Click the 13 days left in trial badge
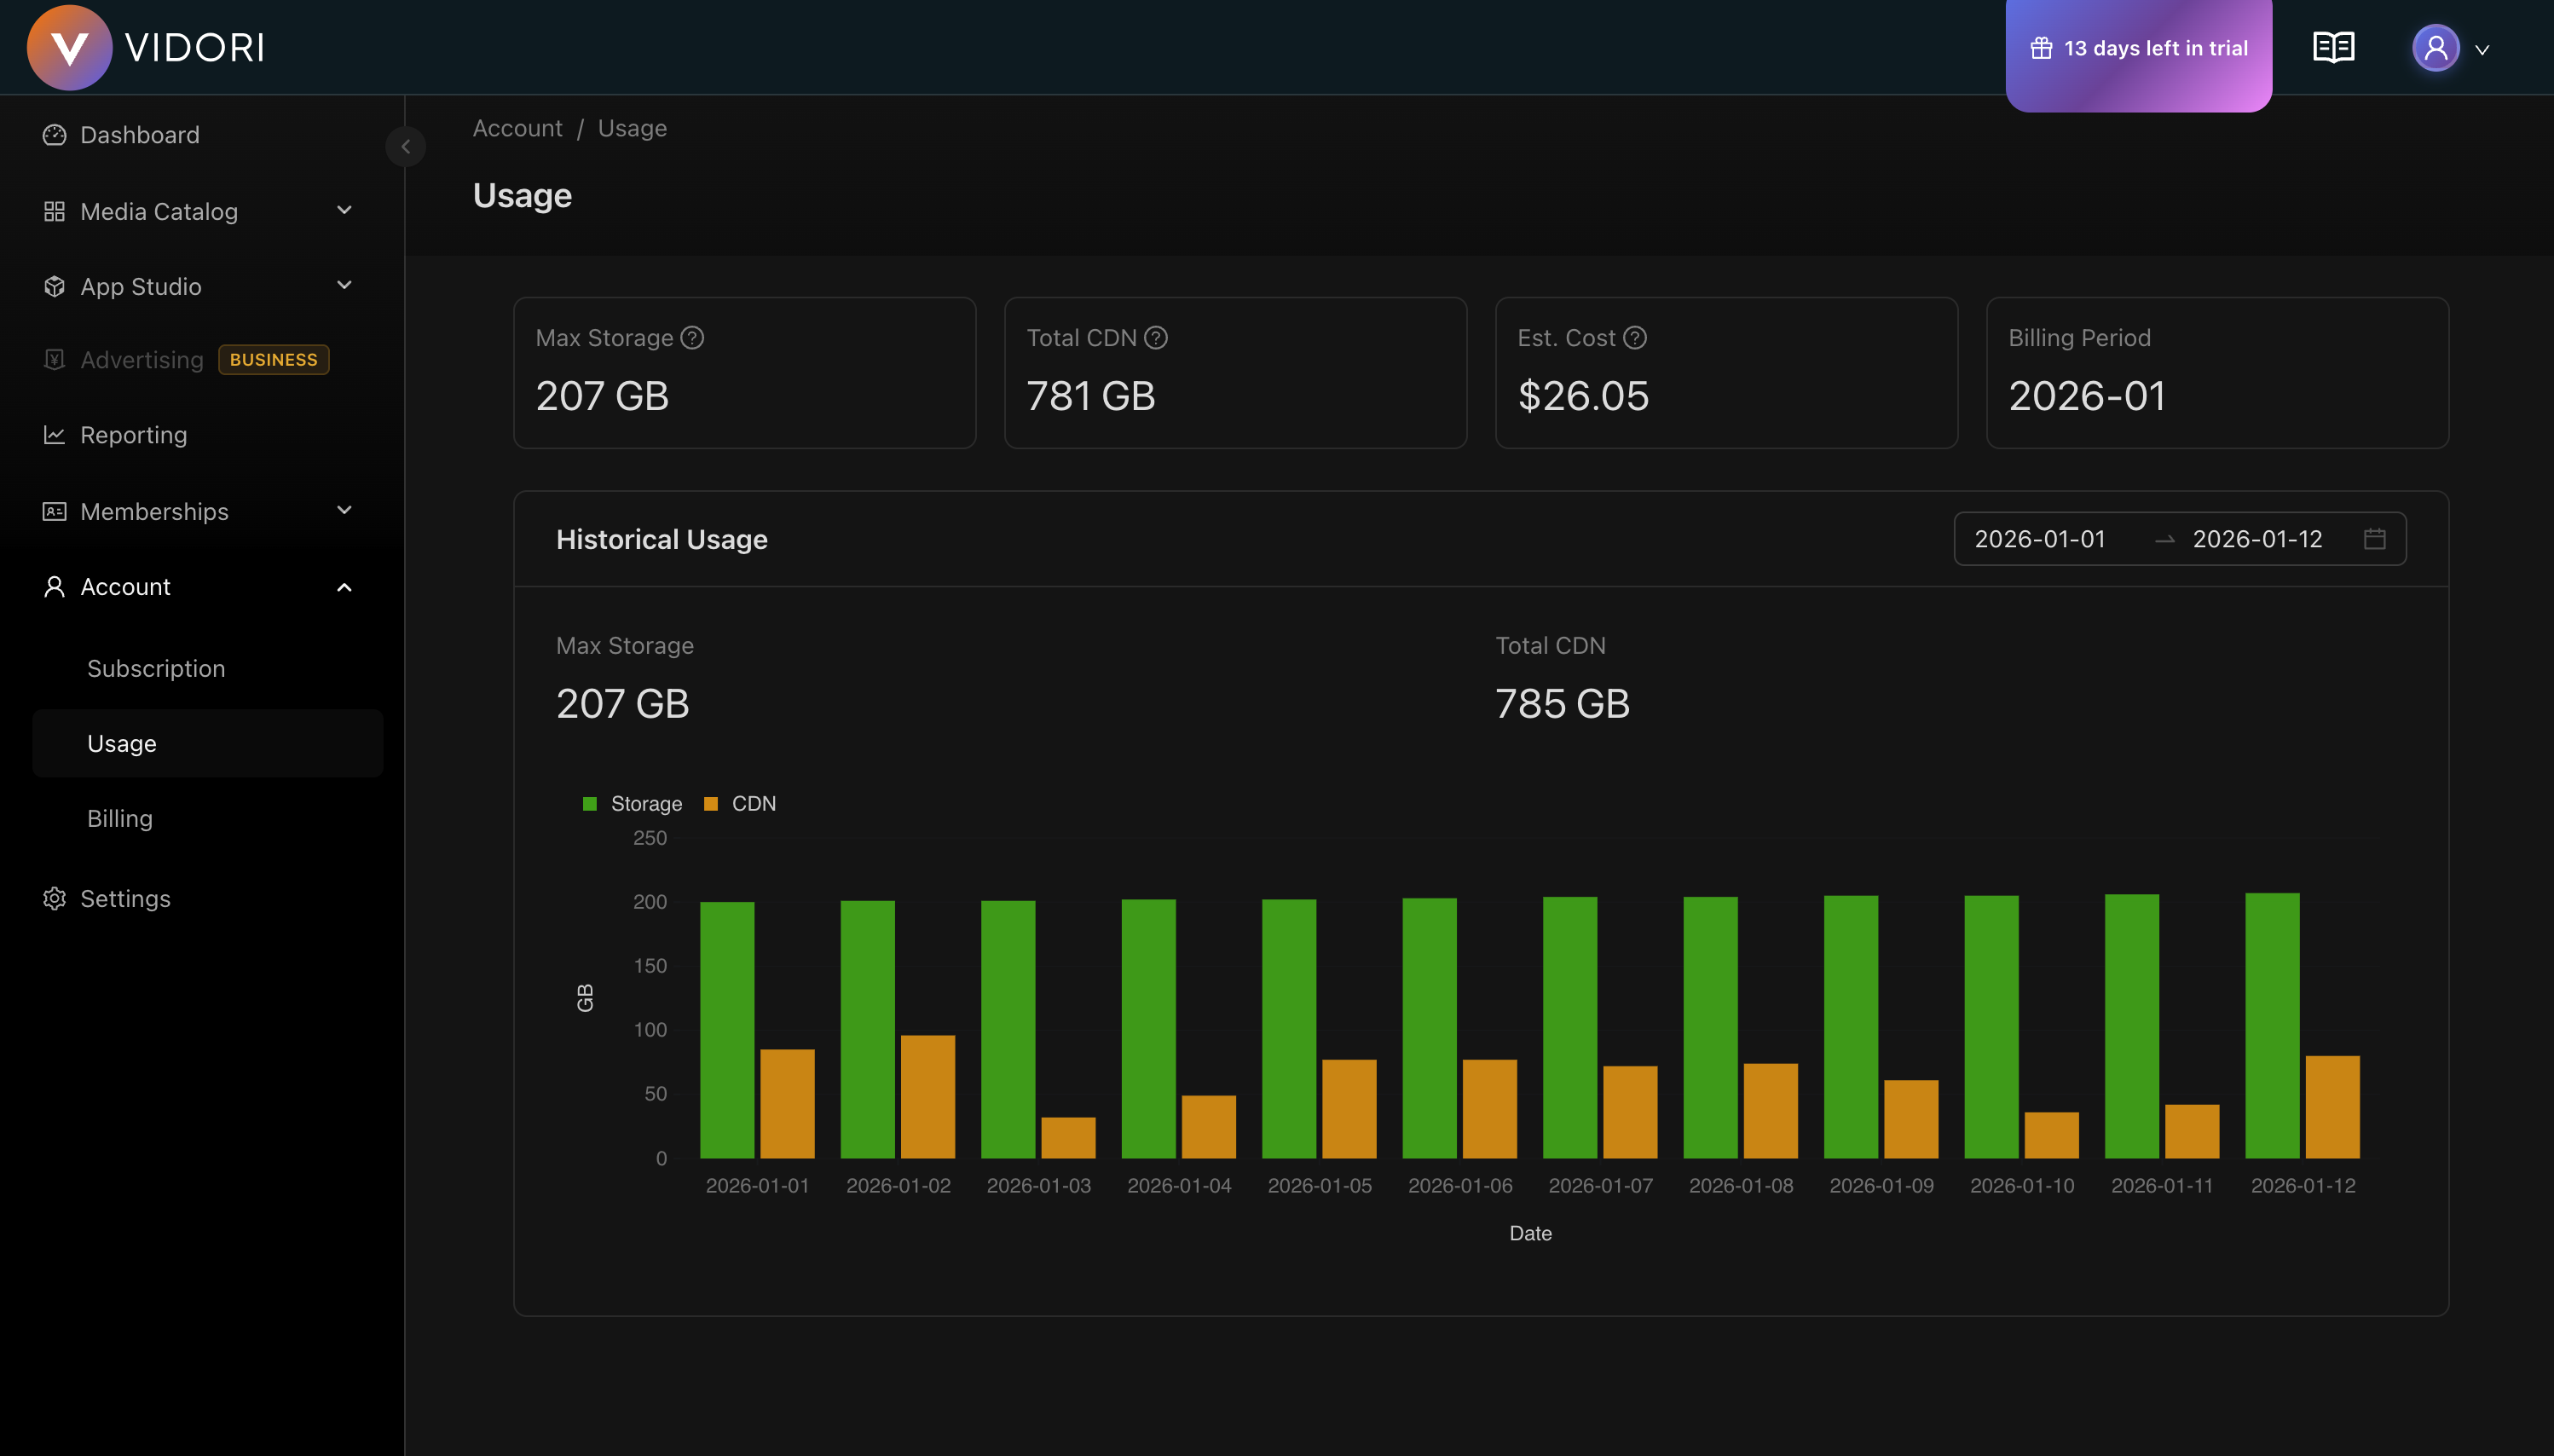The height and width of the screenshot is (1456, 2554). 2138,47
